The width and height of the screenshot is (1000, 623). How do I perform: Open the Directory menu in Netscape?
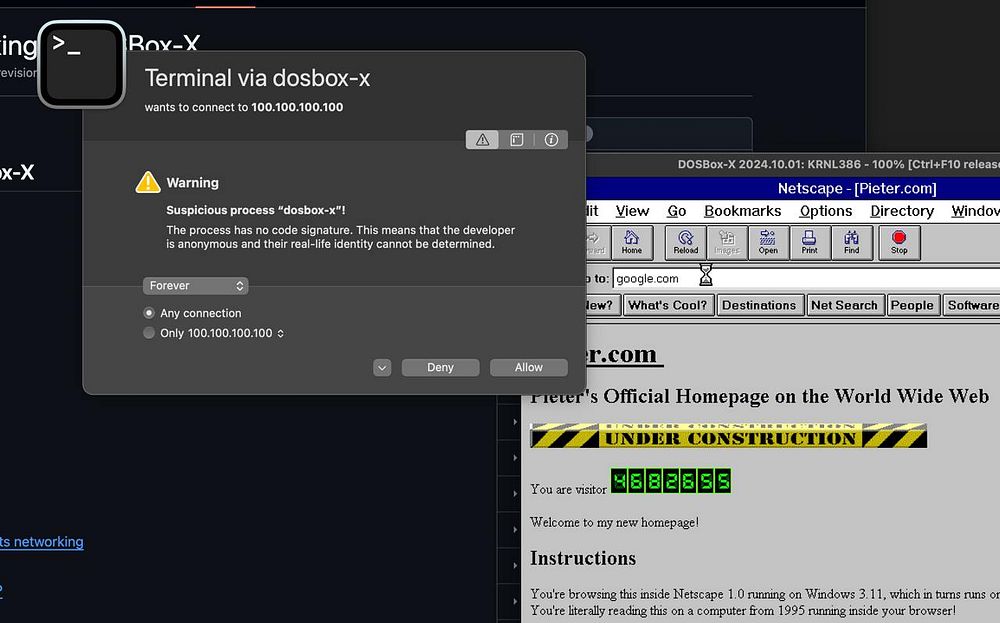(902, 211)
